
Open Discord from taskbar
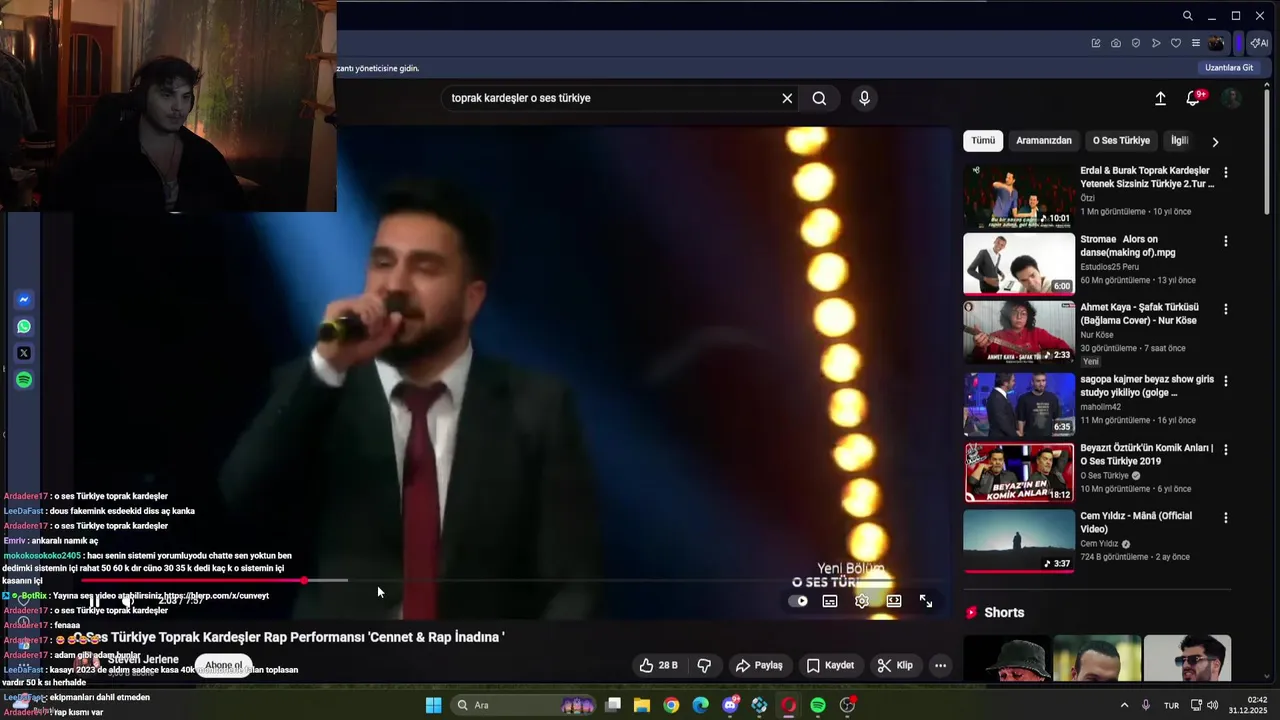click(x=730, y=705)
